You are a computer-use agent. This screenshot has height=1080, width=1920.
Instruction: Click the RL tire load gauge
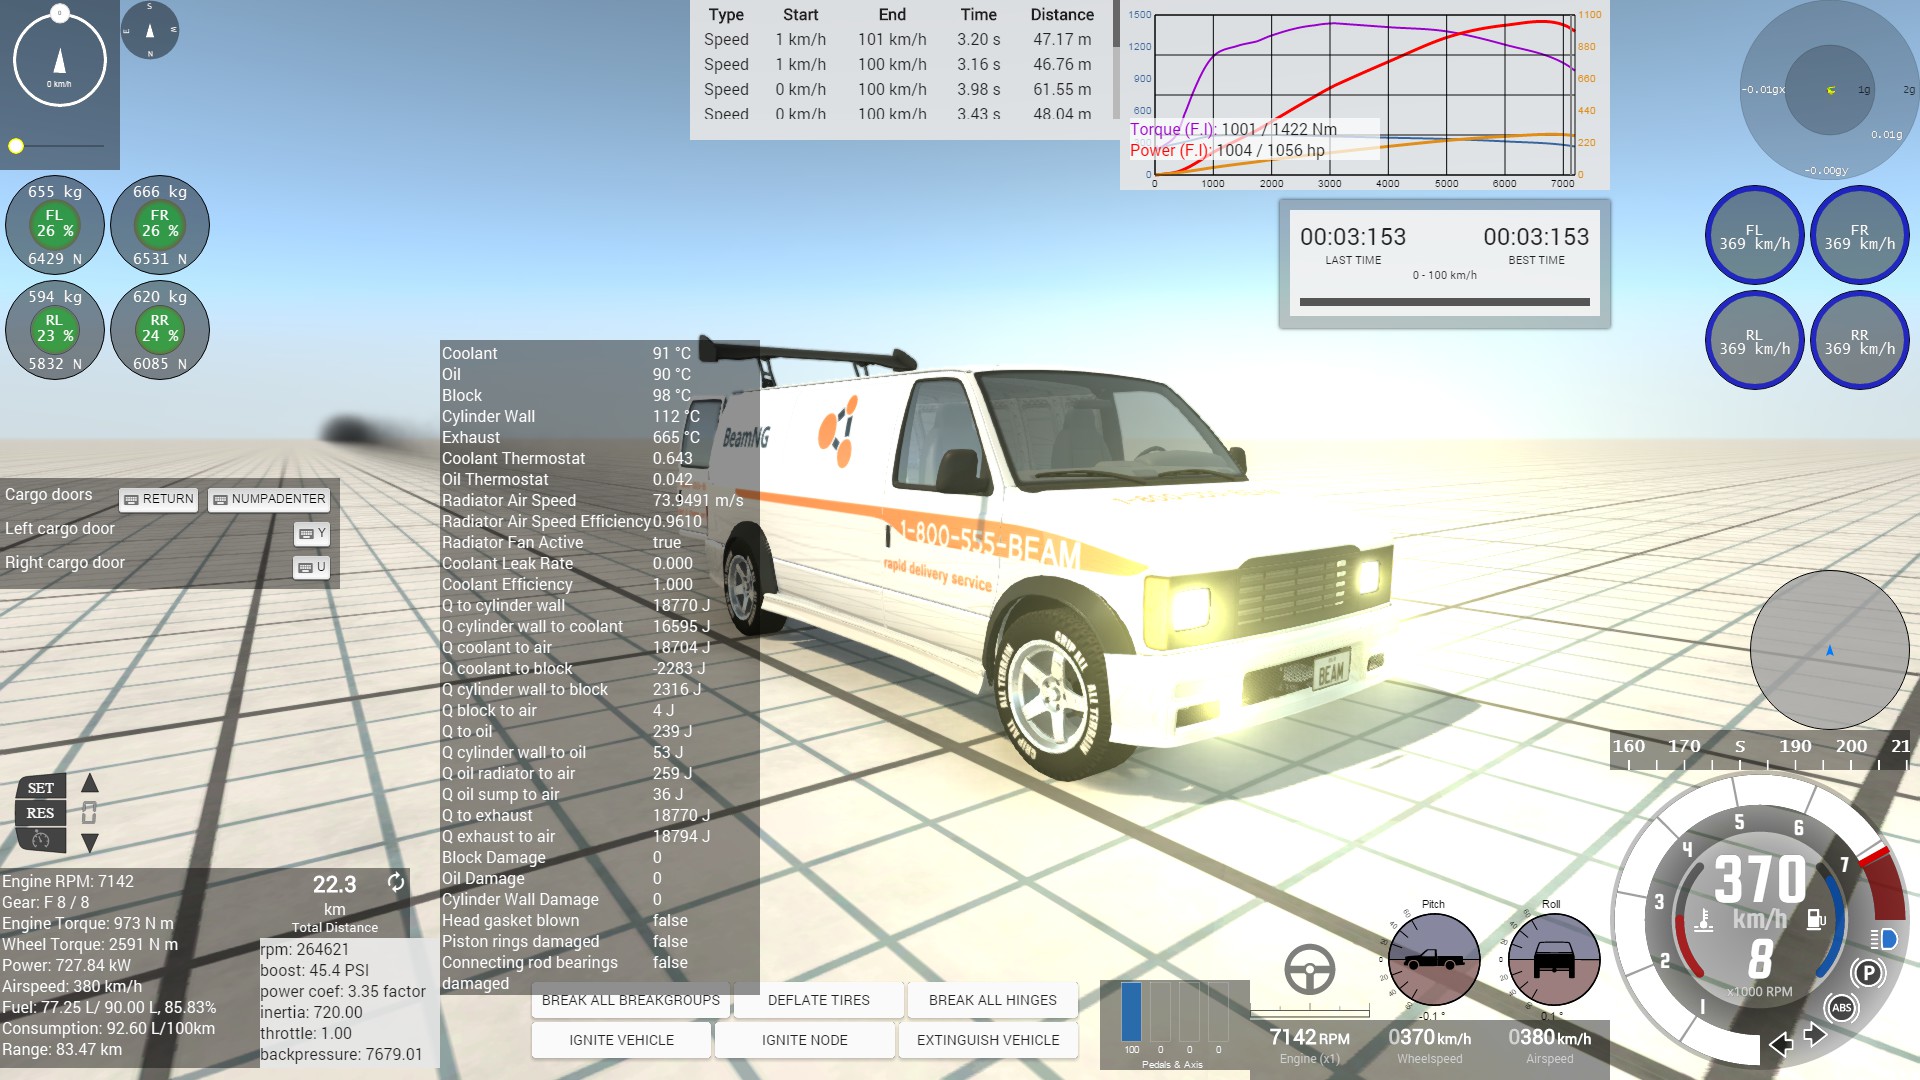pyautogui.click(x=55, y=330)
